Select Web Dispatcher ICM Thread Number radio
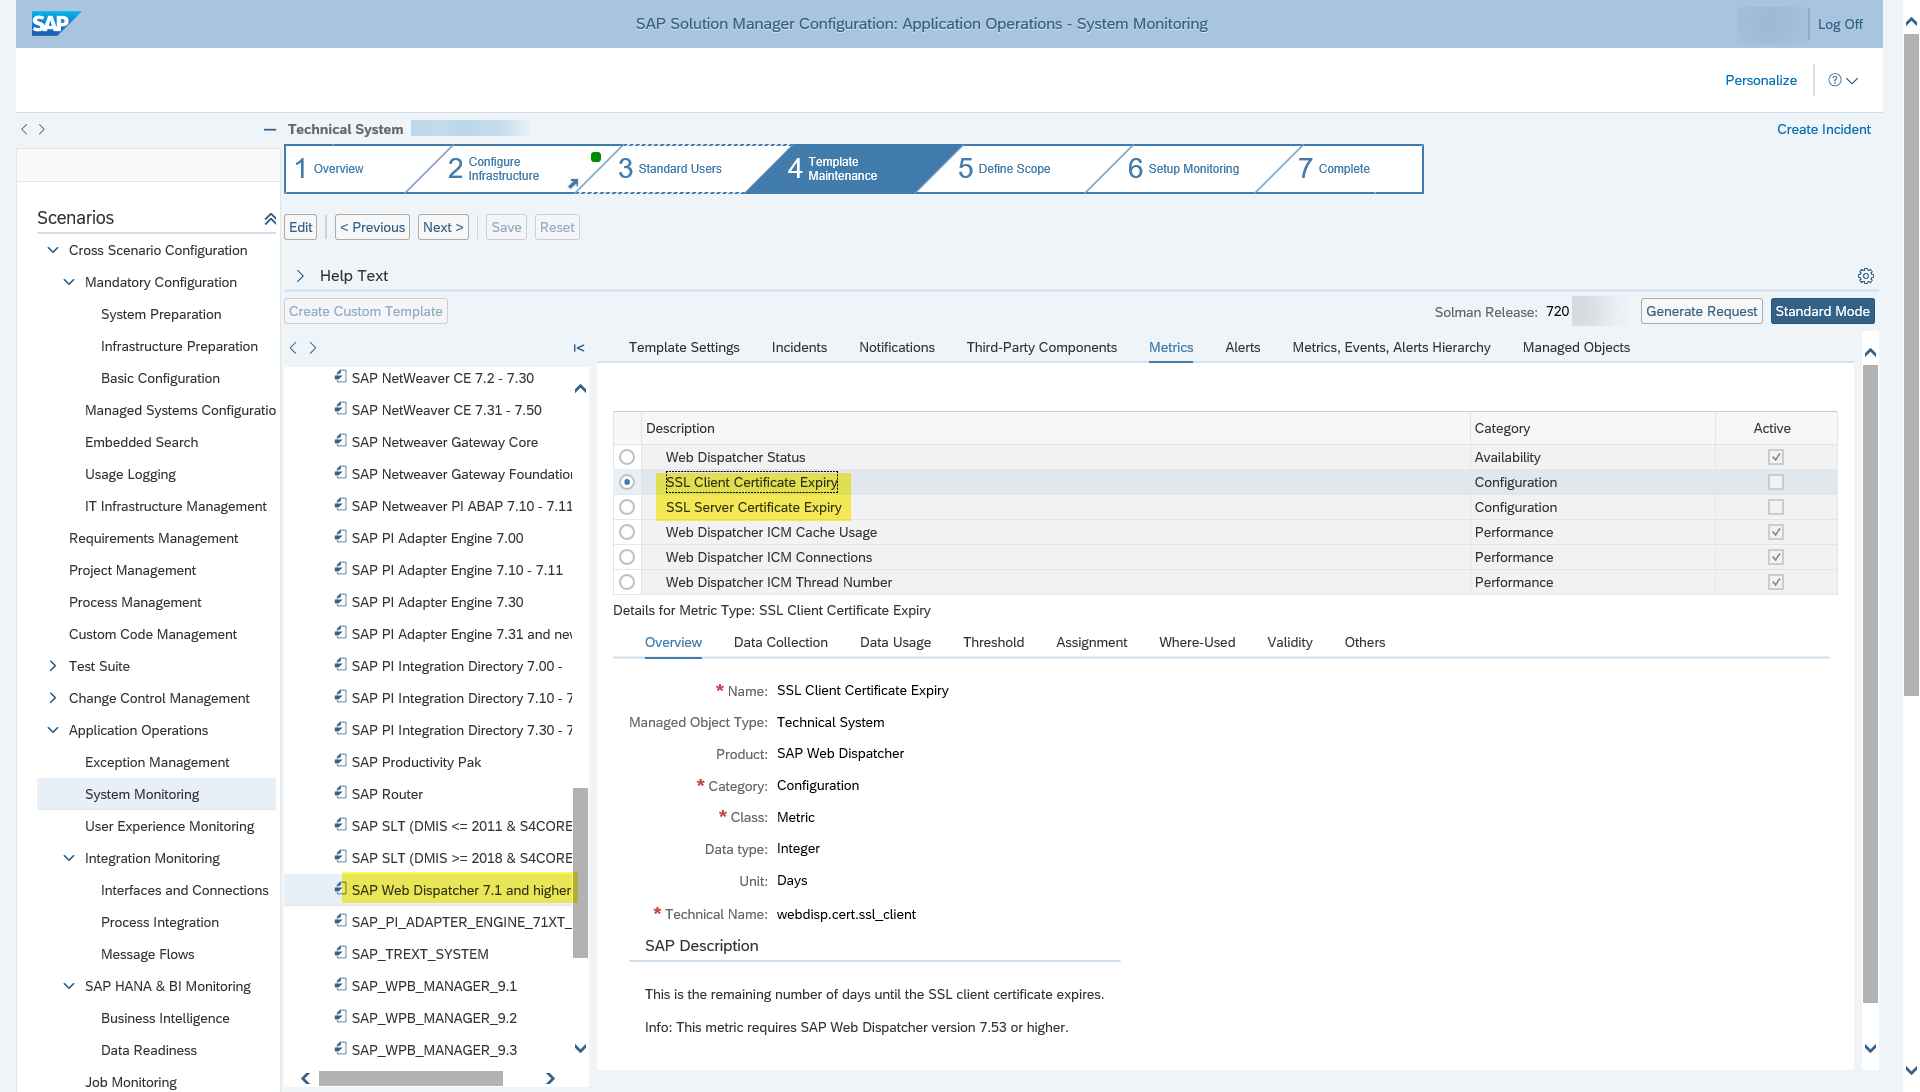The width and height of the screenshot is (1920, 1092). coord(627,582)
